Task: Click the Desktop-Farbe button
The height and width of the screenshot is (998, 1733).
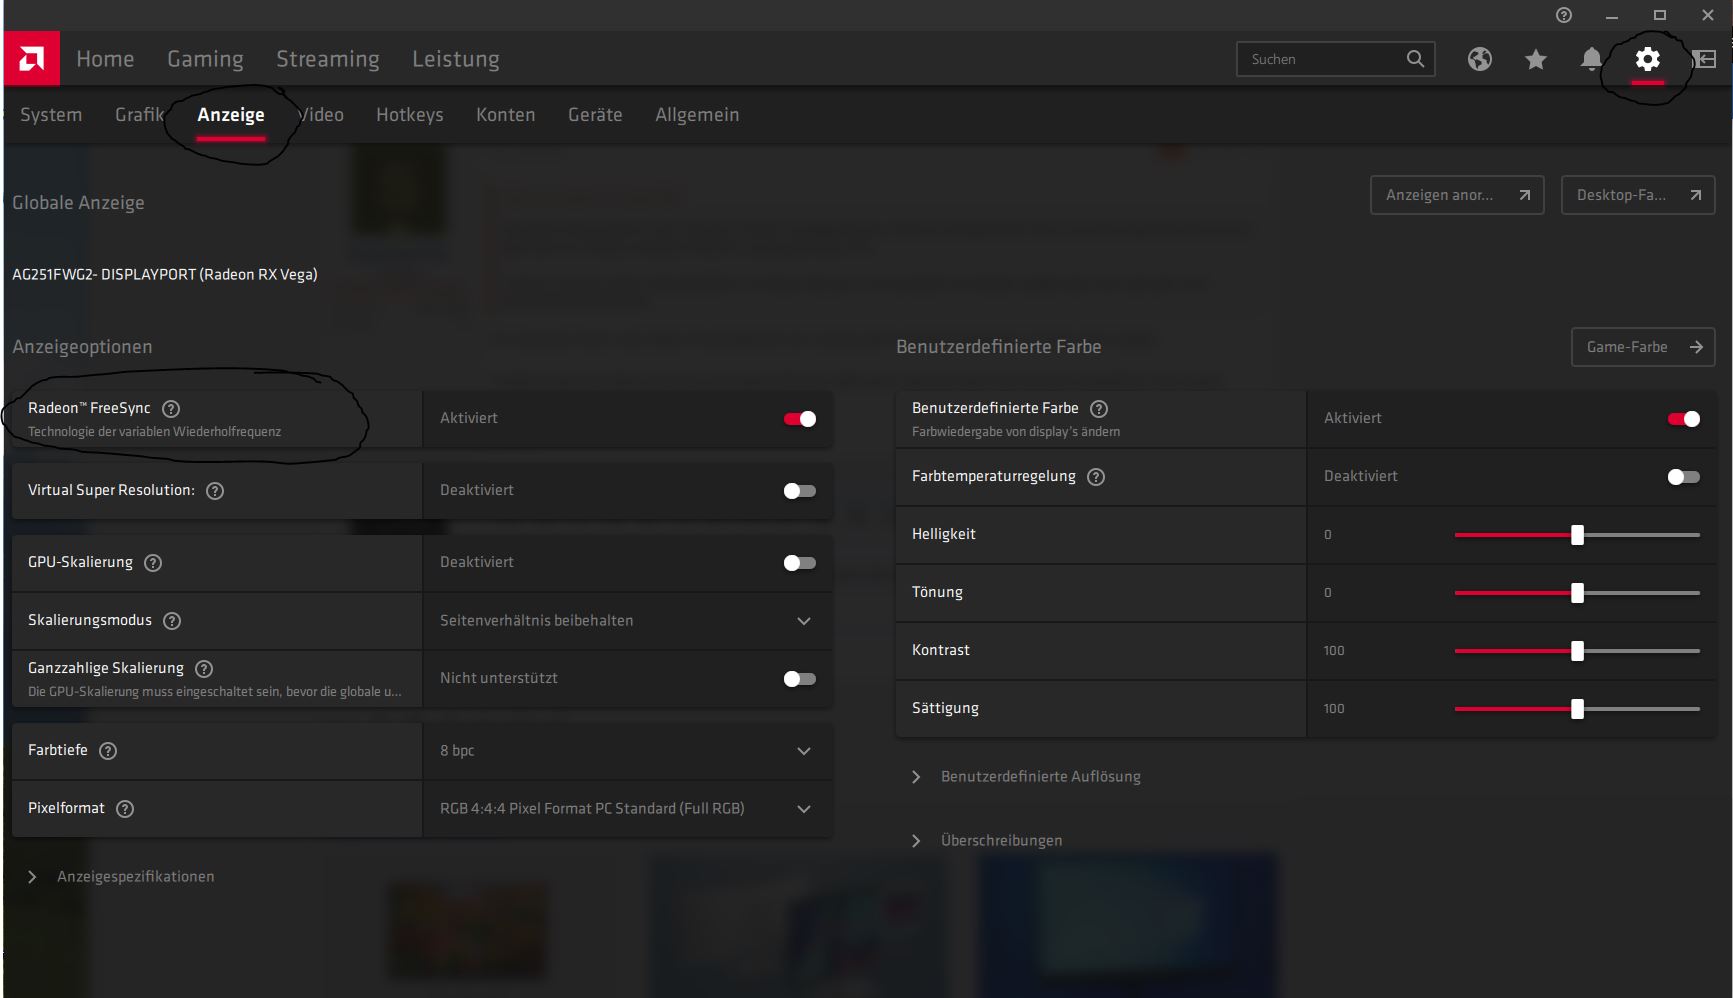Action: (x=1638, y=195)
